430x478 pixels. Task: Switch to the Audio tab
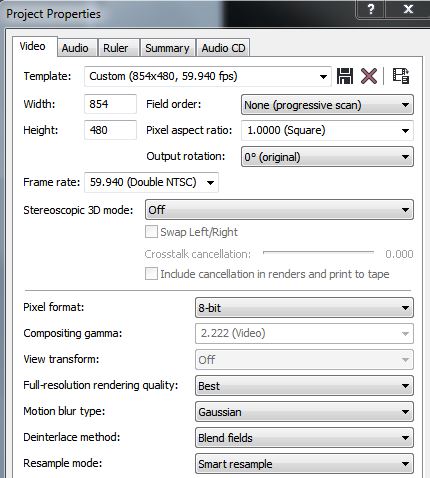[75, 48]
